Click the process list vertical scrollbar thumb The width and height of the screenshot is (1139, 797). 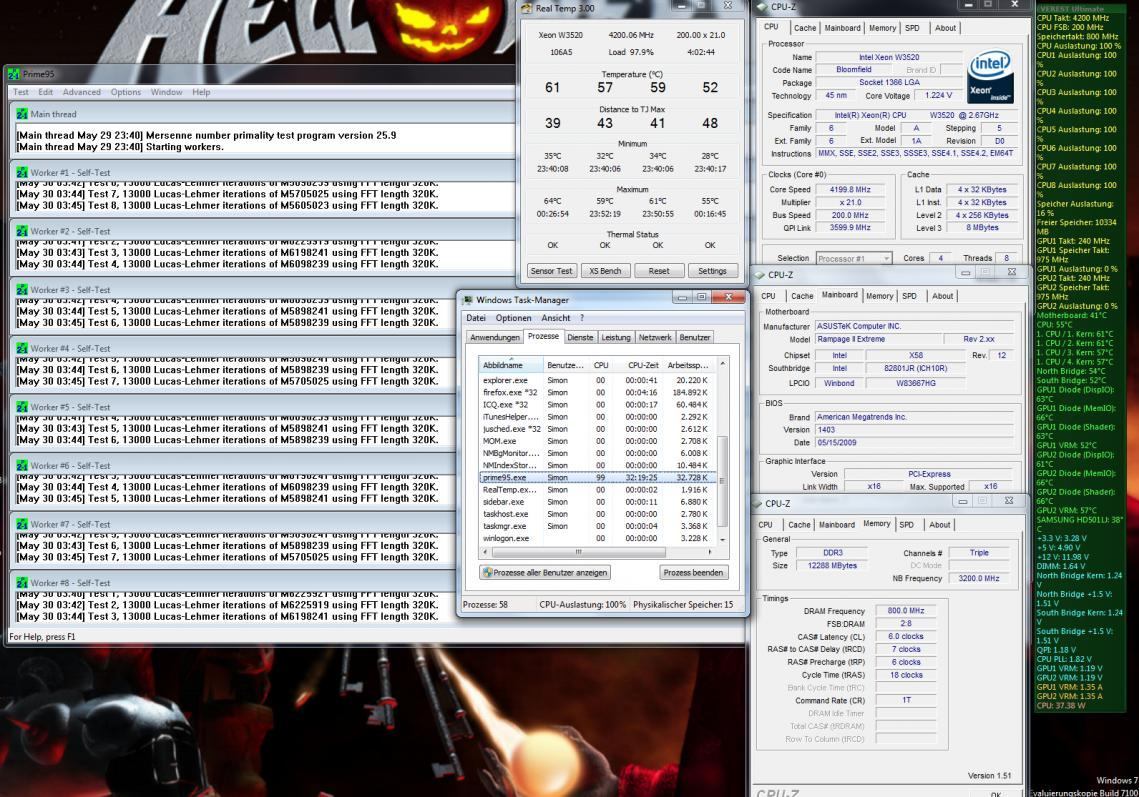(x=722, y=481)
